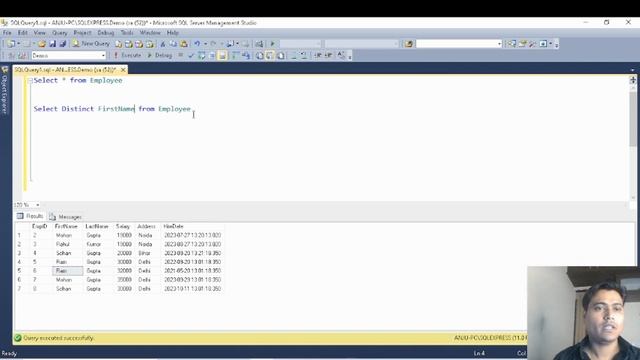Switch output to Results to File
Image resolution: width=640 pixels, height=360 pixels.
281,56
